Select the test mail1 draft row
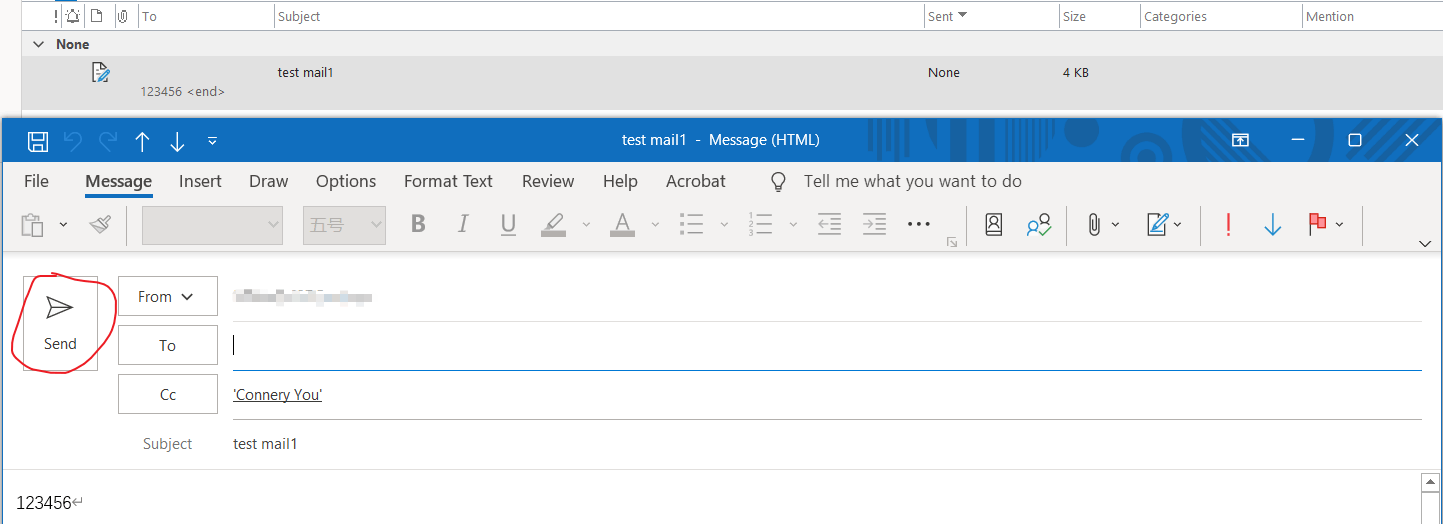Screen dimensions: 1443x524 pyautogui.click(x=732, y=82)
